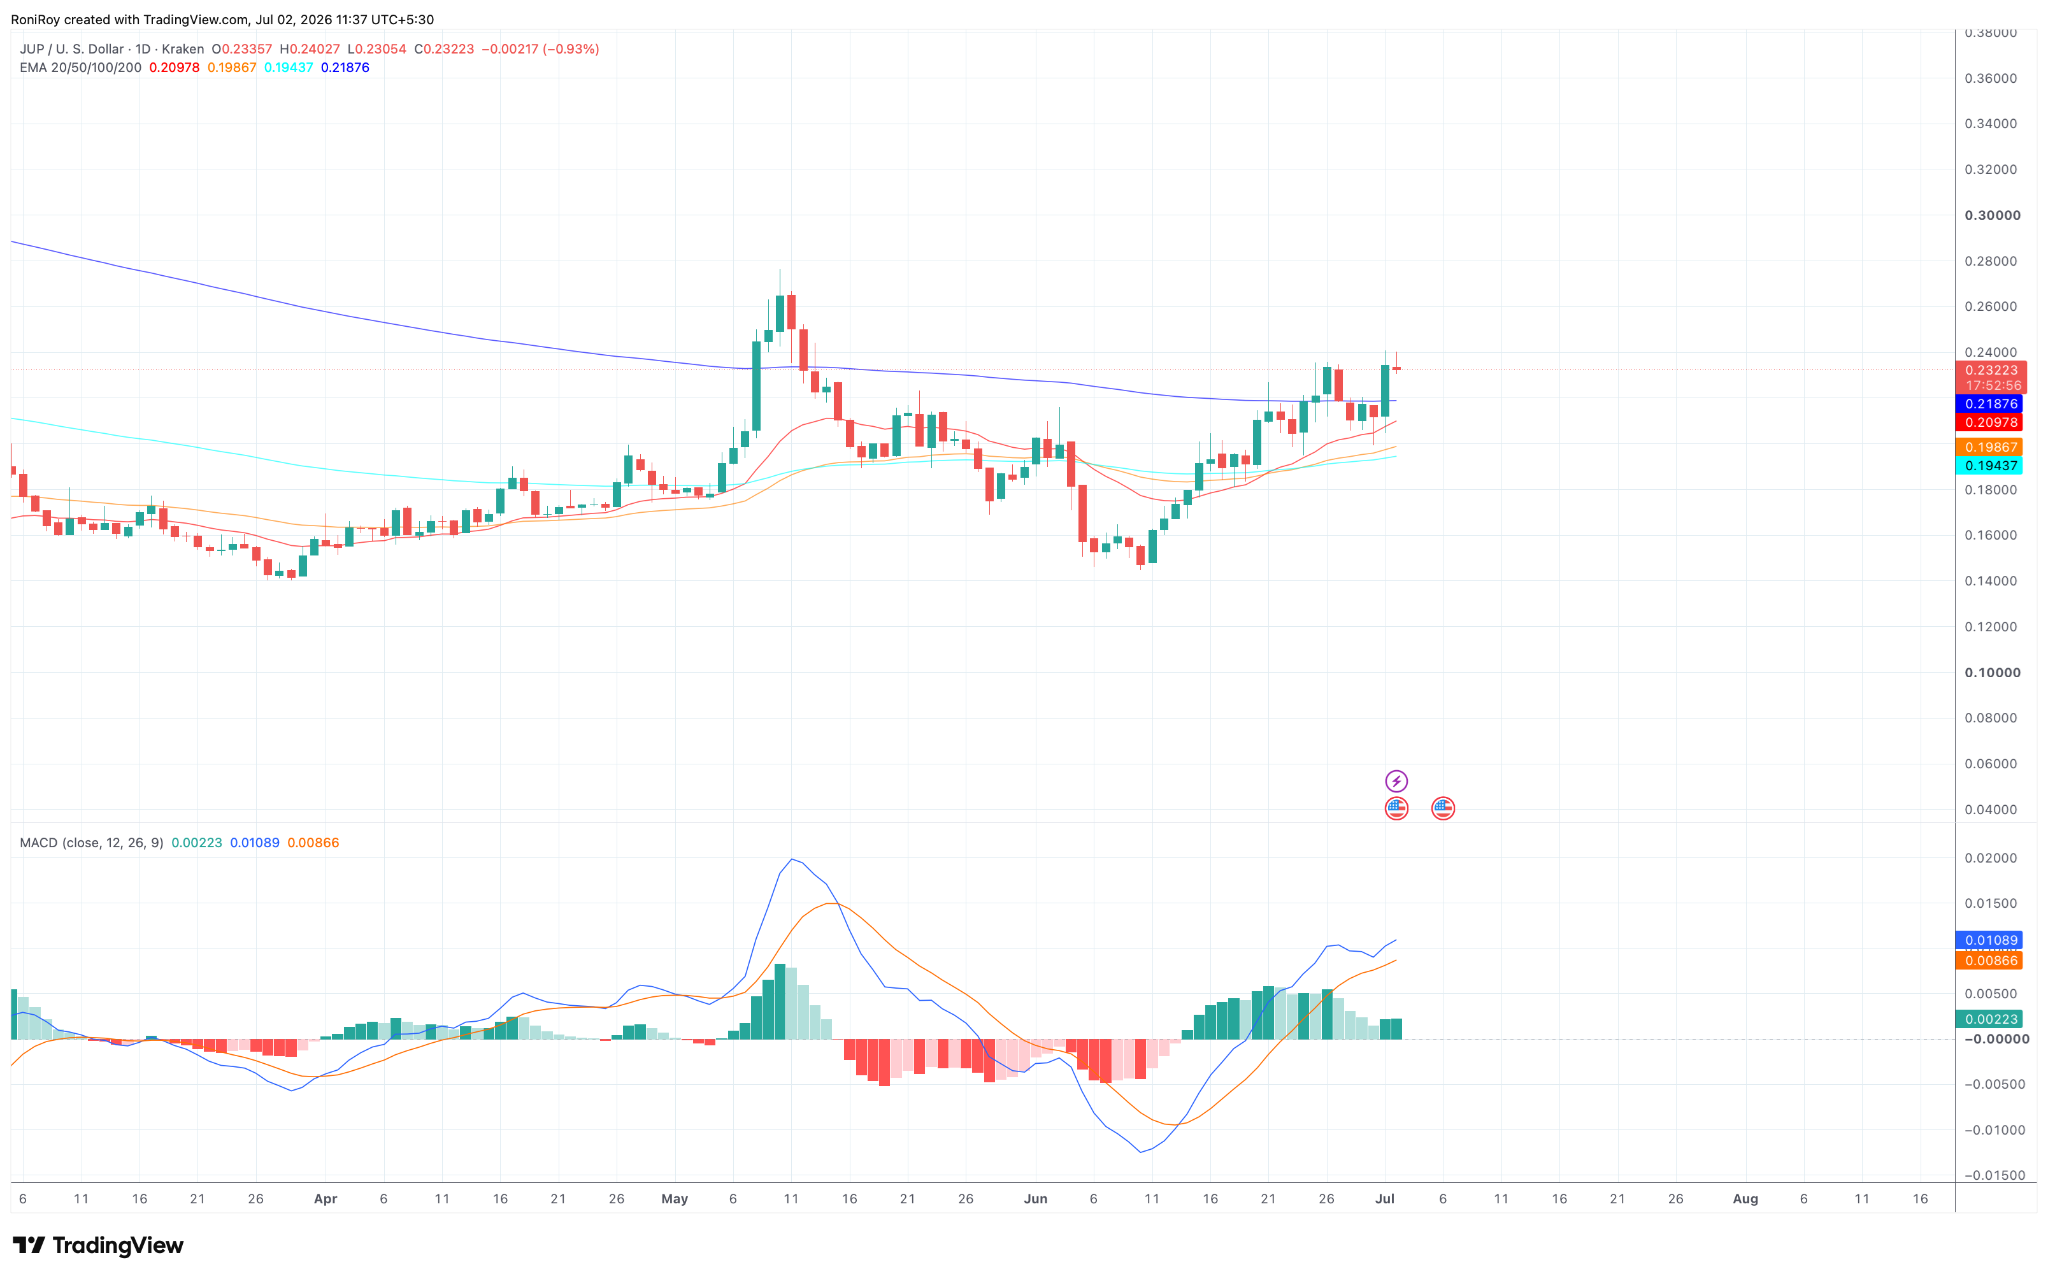
Task: Click the US flag marker right of the lightning icon
Action: tap(1442, 808)
